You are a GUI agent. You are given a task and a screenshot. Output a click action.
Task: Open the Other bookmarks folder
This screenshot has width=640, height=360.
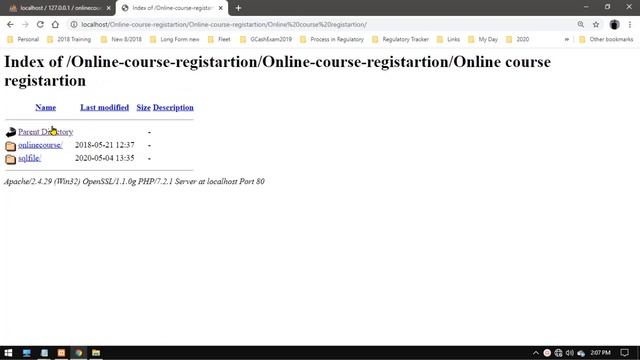606,39
